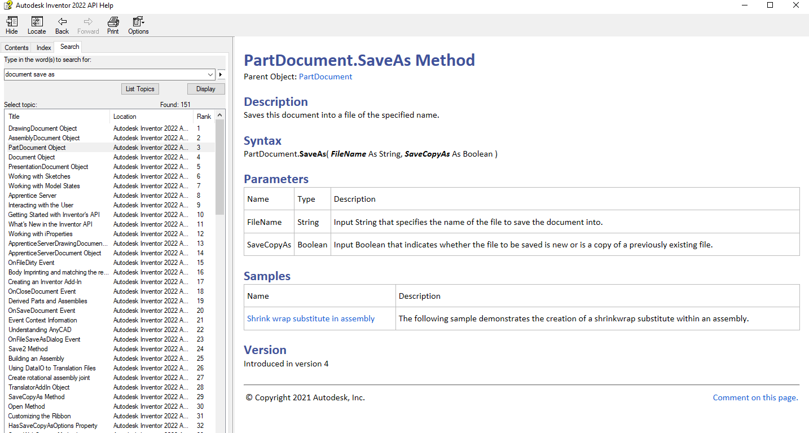
Task: Click the results list scroll up arrow
Action: 220,115
